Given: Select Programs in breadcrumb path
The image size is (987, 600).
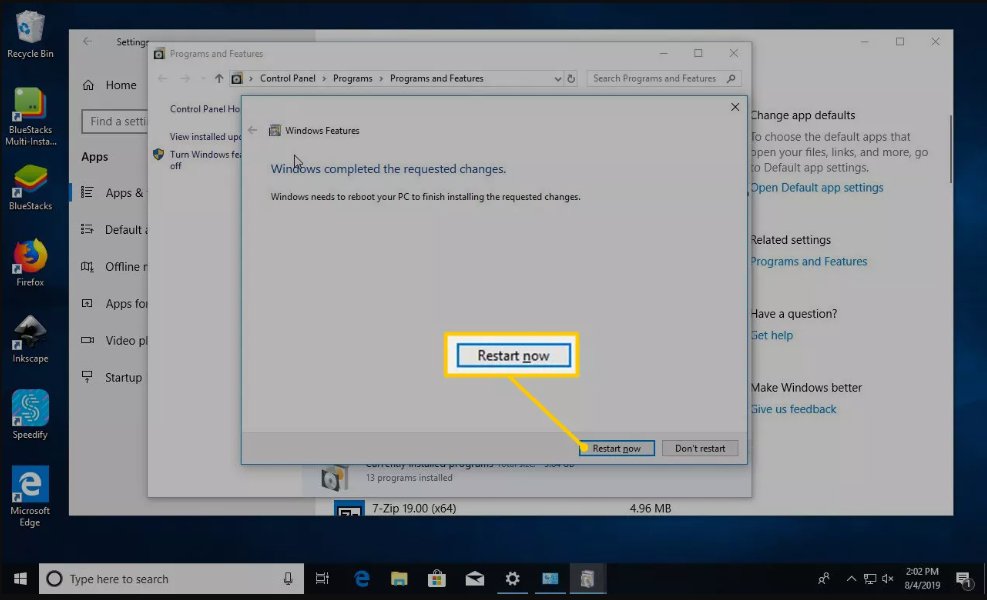Looking at the screenshot, I should click(x=352, y=79).
